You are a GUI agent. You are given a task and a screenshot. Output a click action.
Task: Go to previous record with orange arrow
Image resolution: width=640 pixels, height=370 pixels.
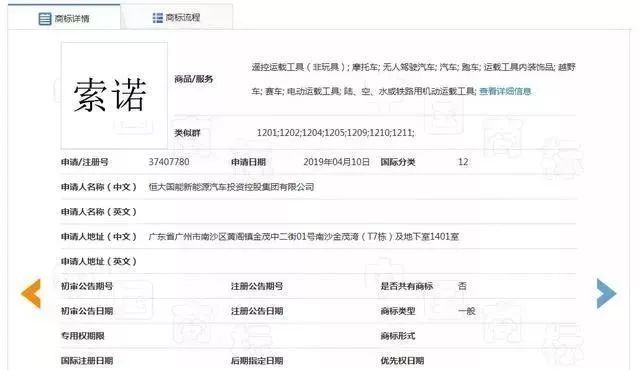coord(31,293)
